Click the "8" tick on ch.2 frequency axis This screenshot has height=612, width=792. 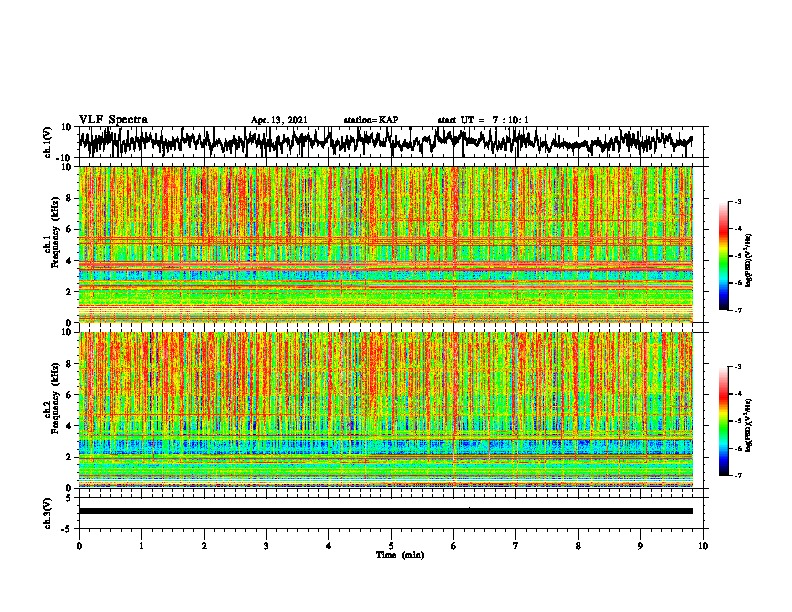[x=69, y=364]
